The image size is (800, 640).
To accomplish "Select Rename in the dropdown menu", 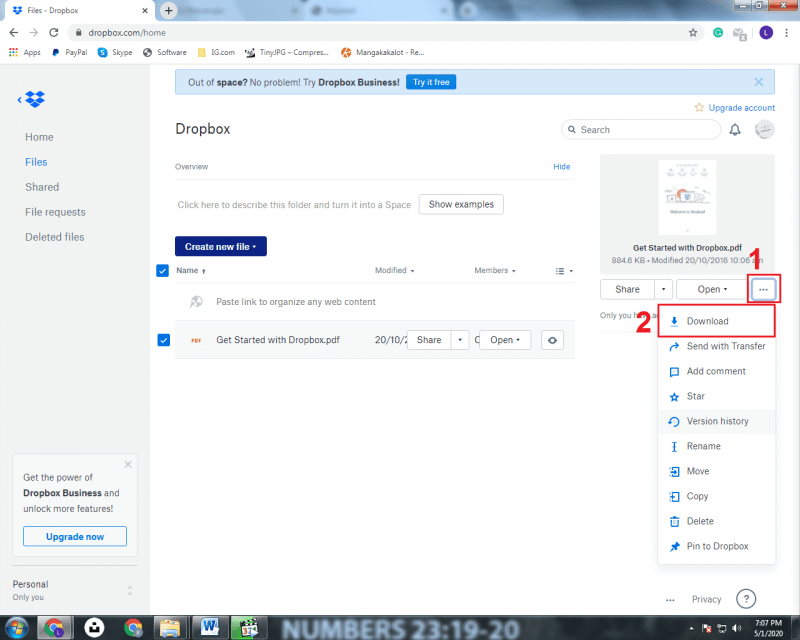I will [703, 446].
